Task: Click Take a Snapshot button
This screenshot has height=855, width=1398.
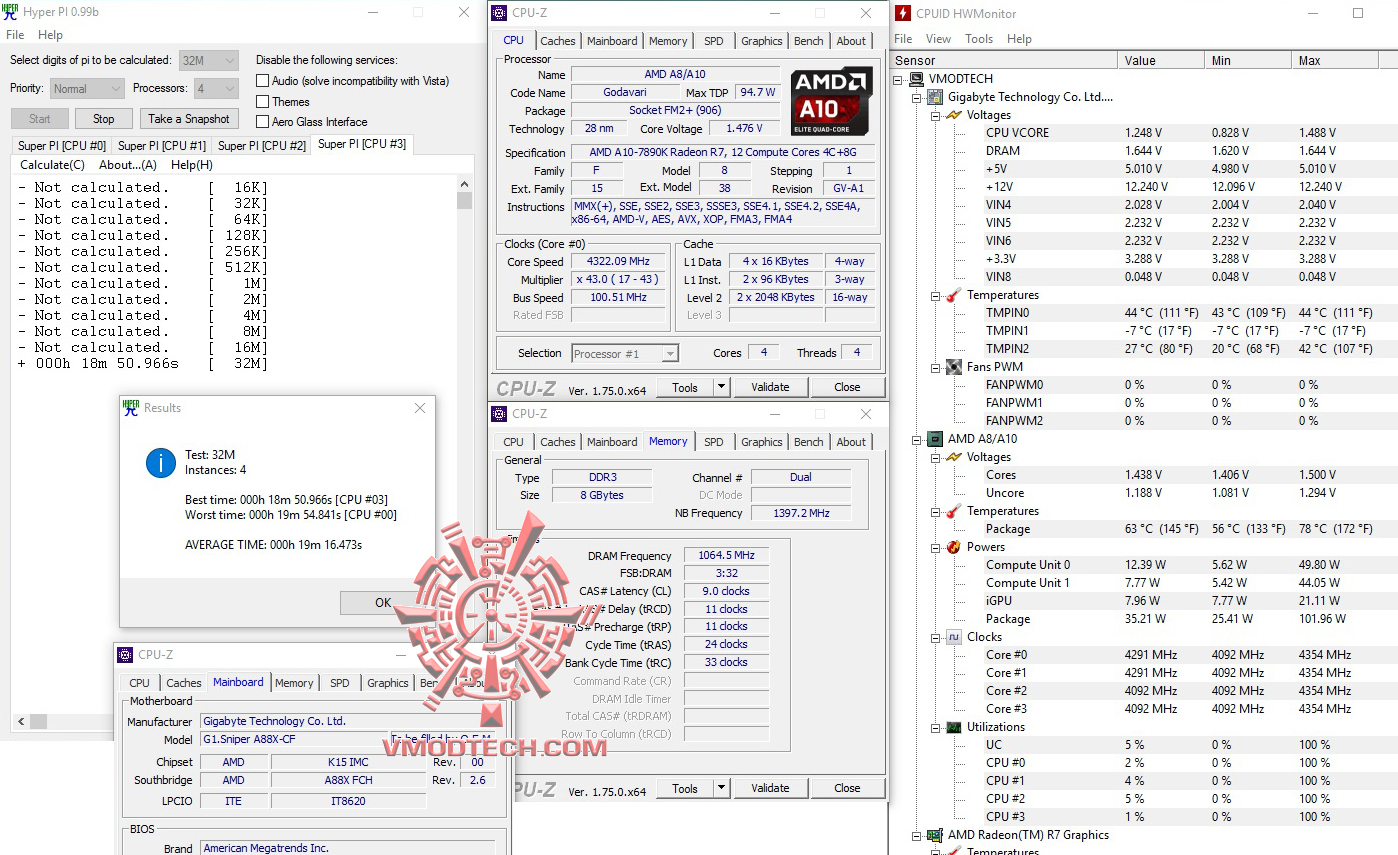Action: tap(189, 119)
